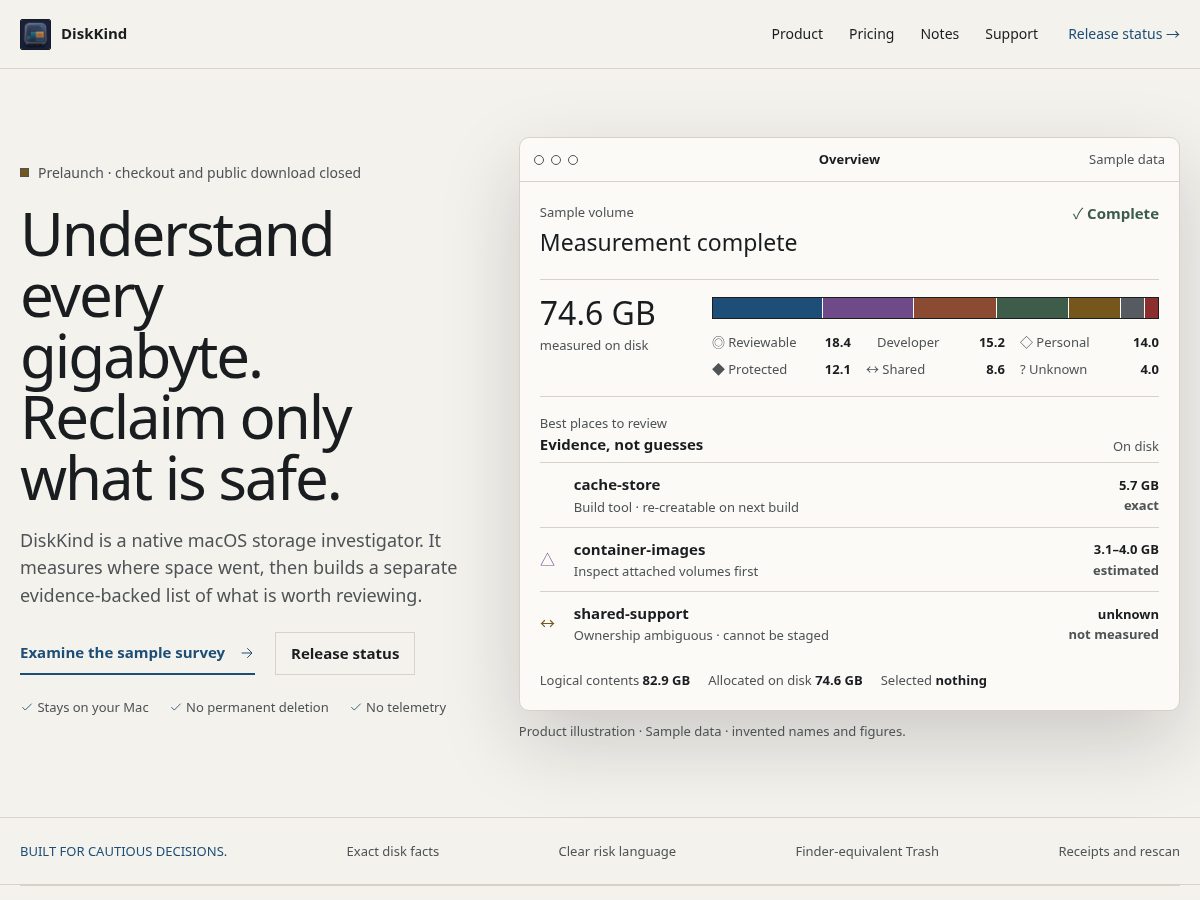
Task: Click 'Evidence, not guesses' heading
Action: (x=621, y=445)
